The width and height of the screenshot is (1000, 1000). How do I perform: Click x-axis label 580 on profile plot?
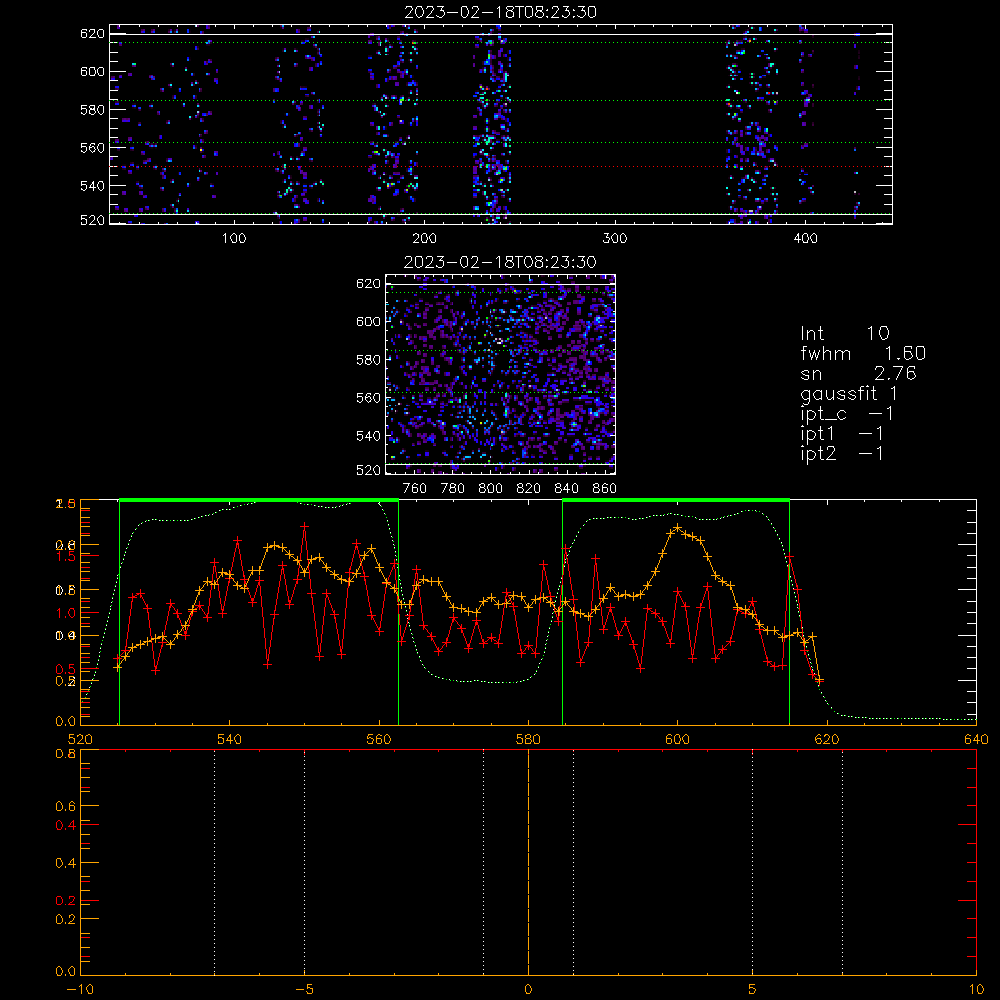pos(528,739)
